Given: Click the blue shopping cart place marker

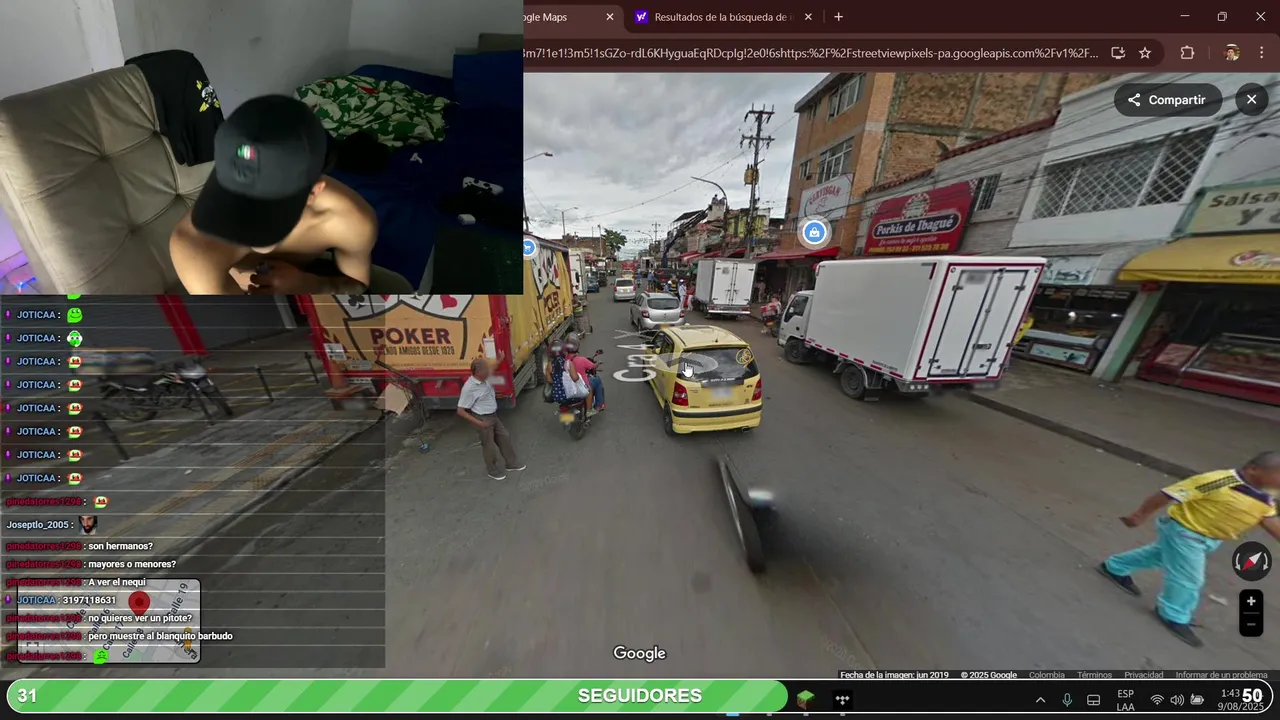Looking at the screenshot, I should 528,247.
